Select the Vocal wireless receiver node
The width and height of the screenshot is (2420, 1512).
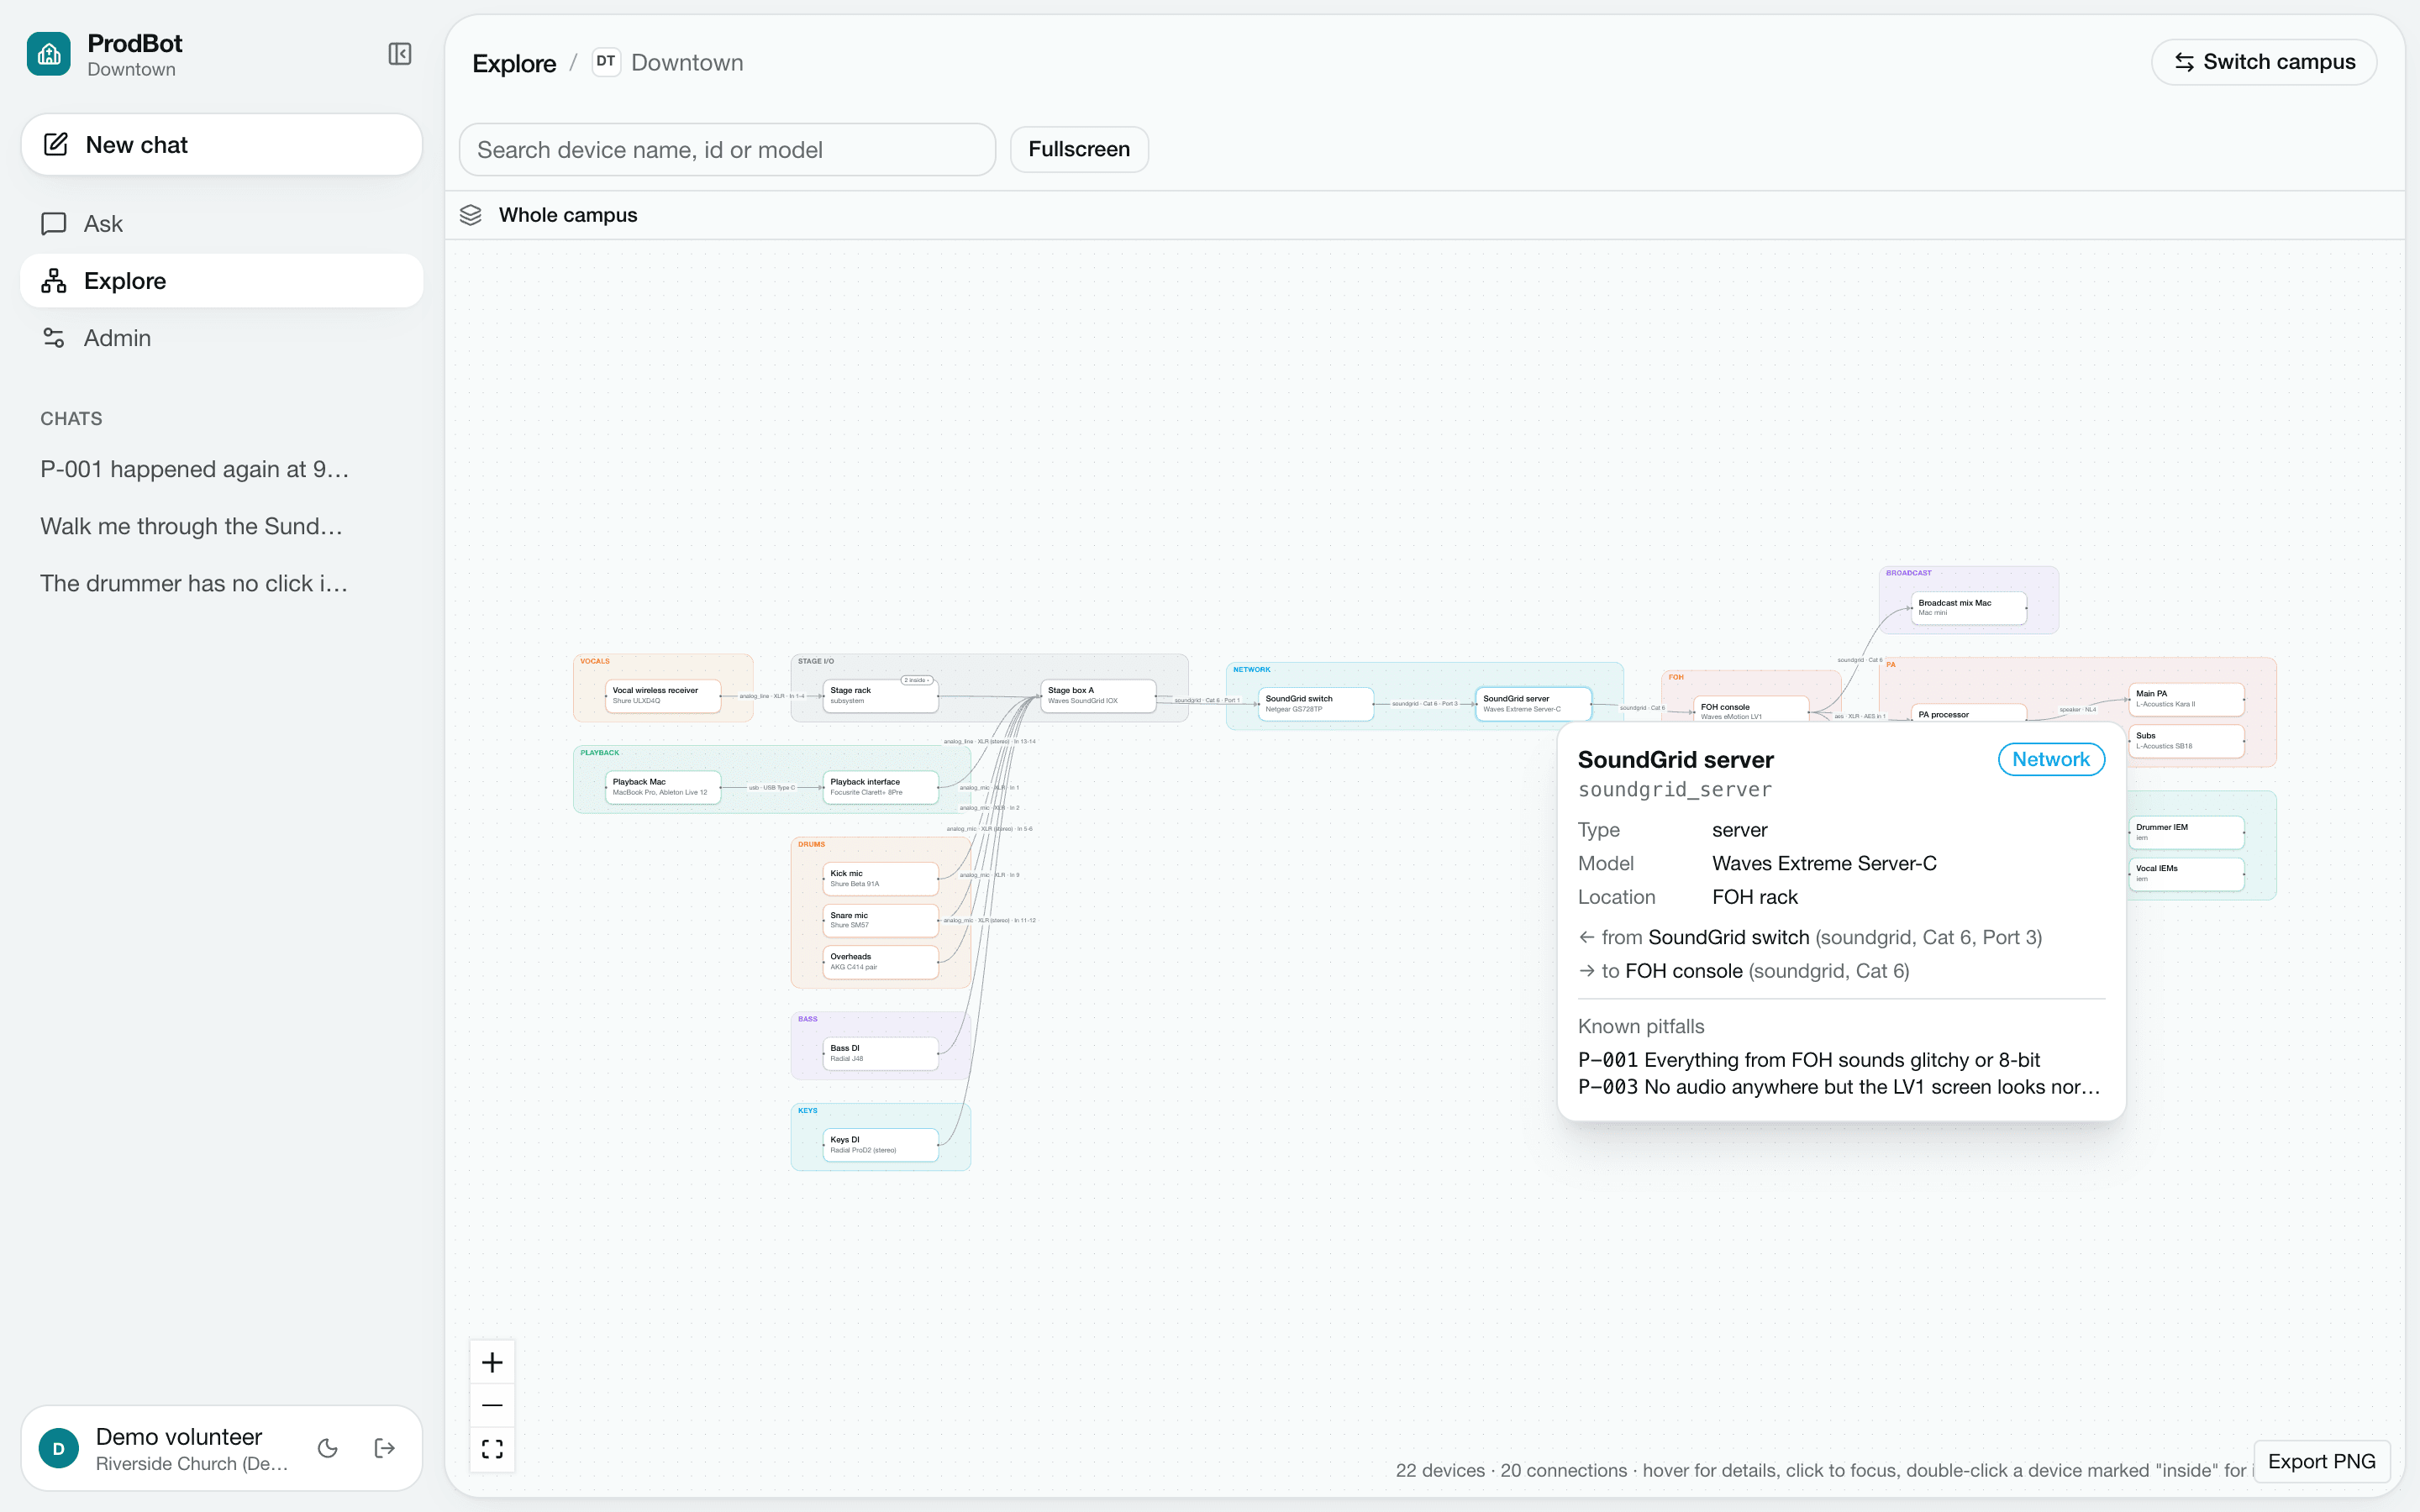(662, 695)
